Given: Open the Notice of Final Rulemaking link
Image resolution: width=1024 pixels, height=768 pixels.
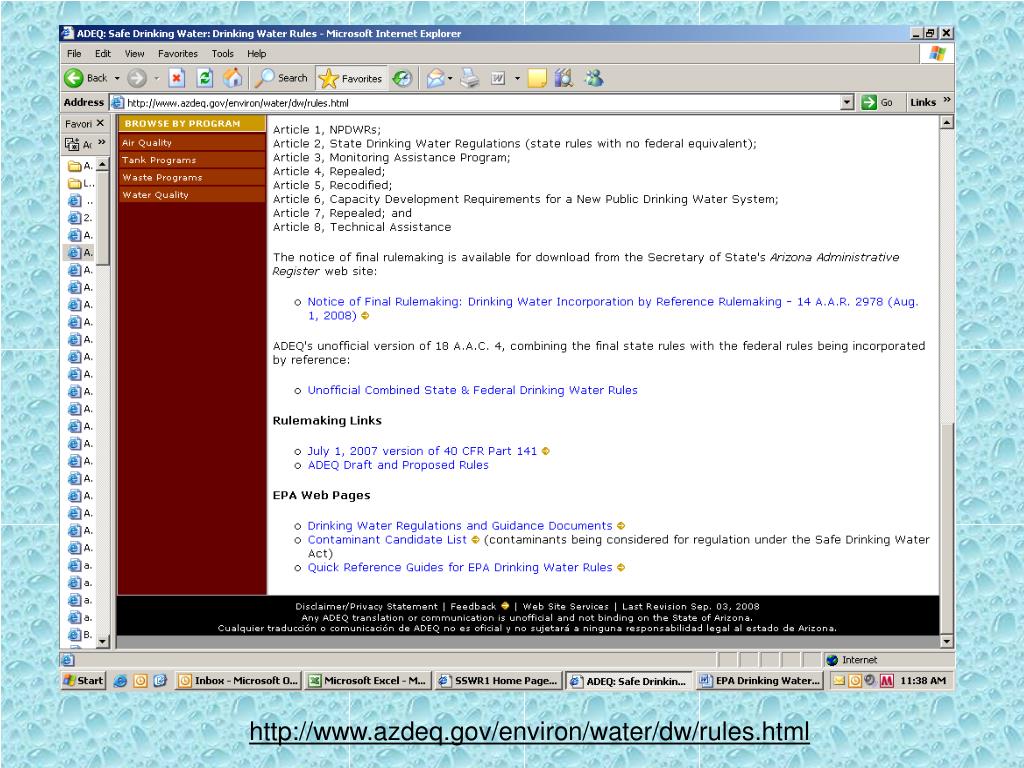Looking at the screenshot, I should pos(613,308).
